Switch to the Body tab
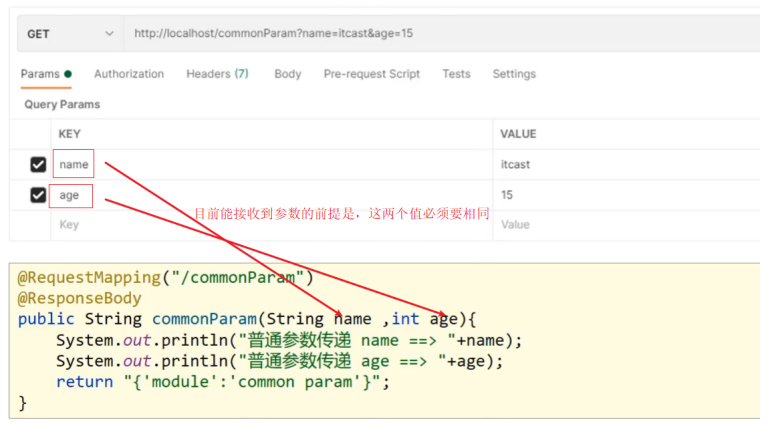Screen dimensions: 779x428 [x=288, y=74]
